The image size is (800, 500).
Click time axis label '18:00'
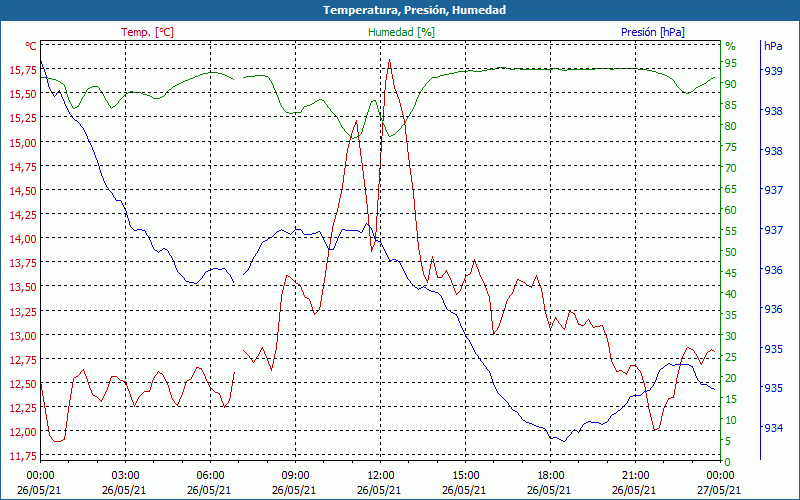551,476
